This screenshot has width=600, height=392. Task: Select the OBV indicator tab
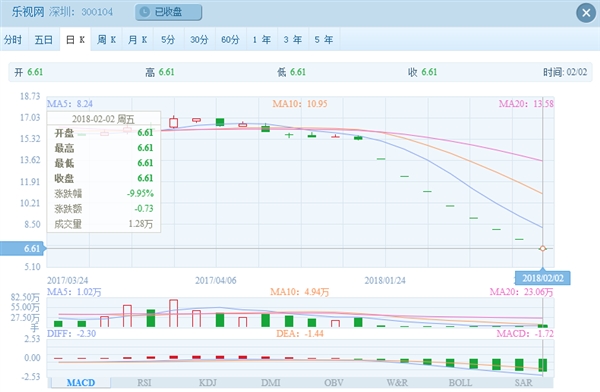tap(334, 382)
